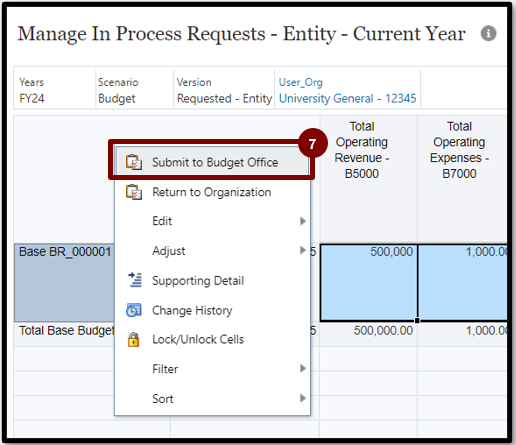This screenshot has height=445, width=516.
Task: Expand the Filter submenu arrow
Action: [x=303, y=368]
